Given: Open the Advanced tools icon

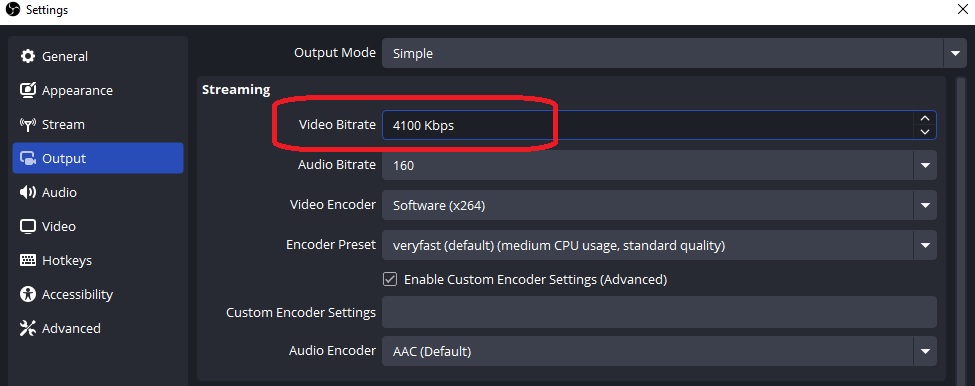Looking at the screenshot, I should click(28, 328).
